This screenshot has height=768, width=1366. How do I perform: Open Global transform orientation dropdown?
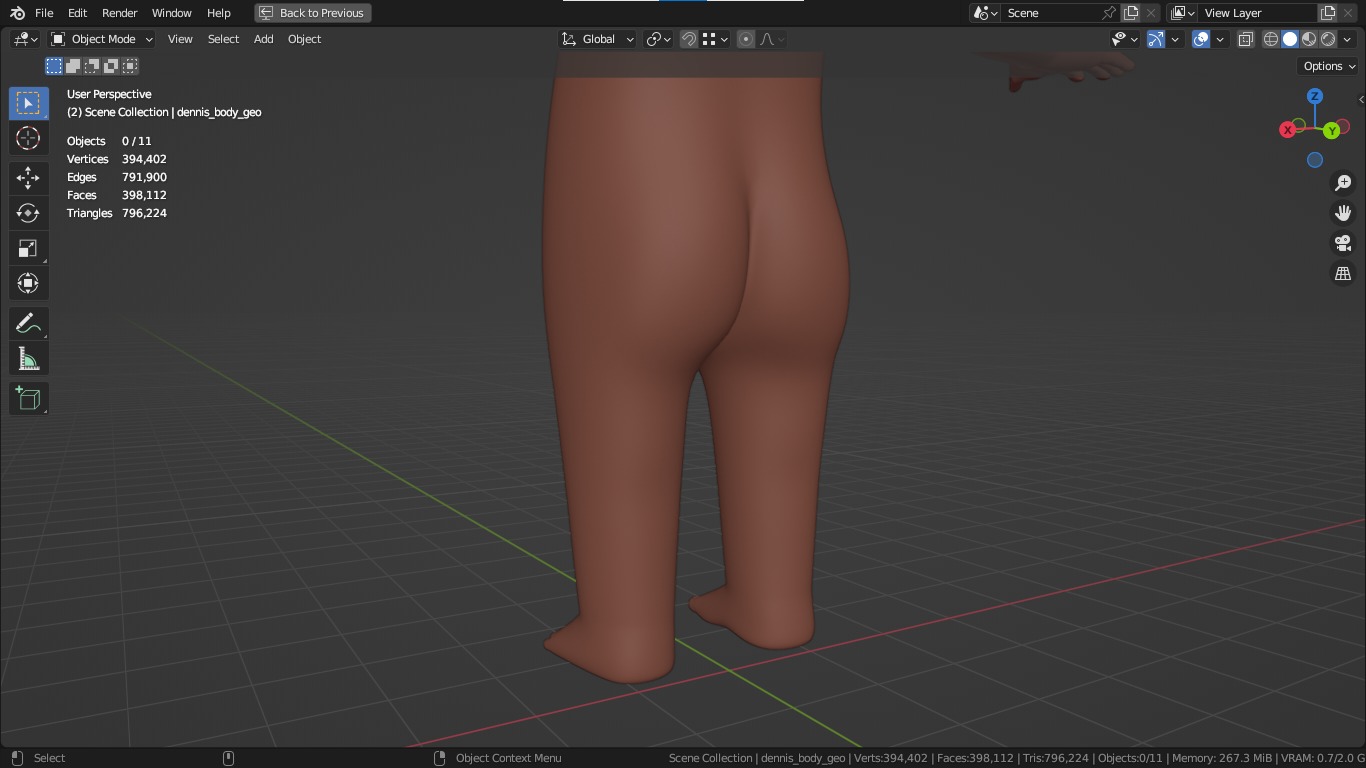597,39
